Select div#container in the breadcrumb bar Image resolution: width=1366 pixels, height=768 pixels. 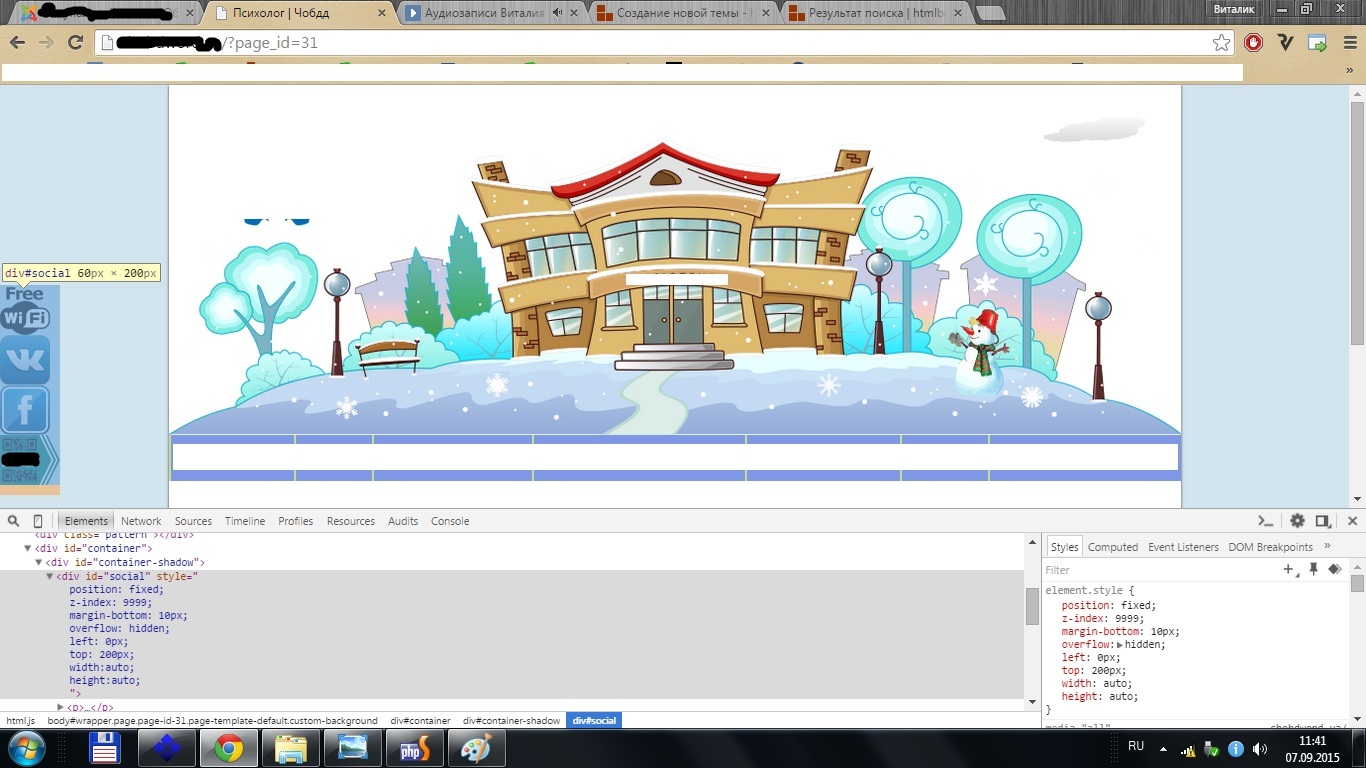[x=420, y=720]
